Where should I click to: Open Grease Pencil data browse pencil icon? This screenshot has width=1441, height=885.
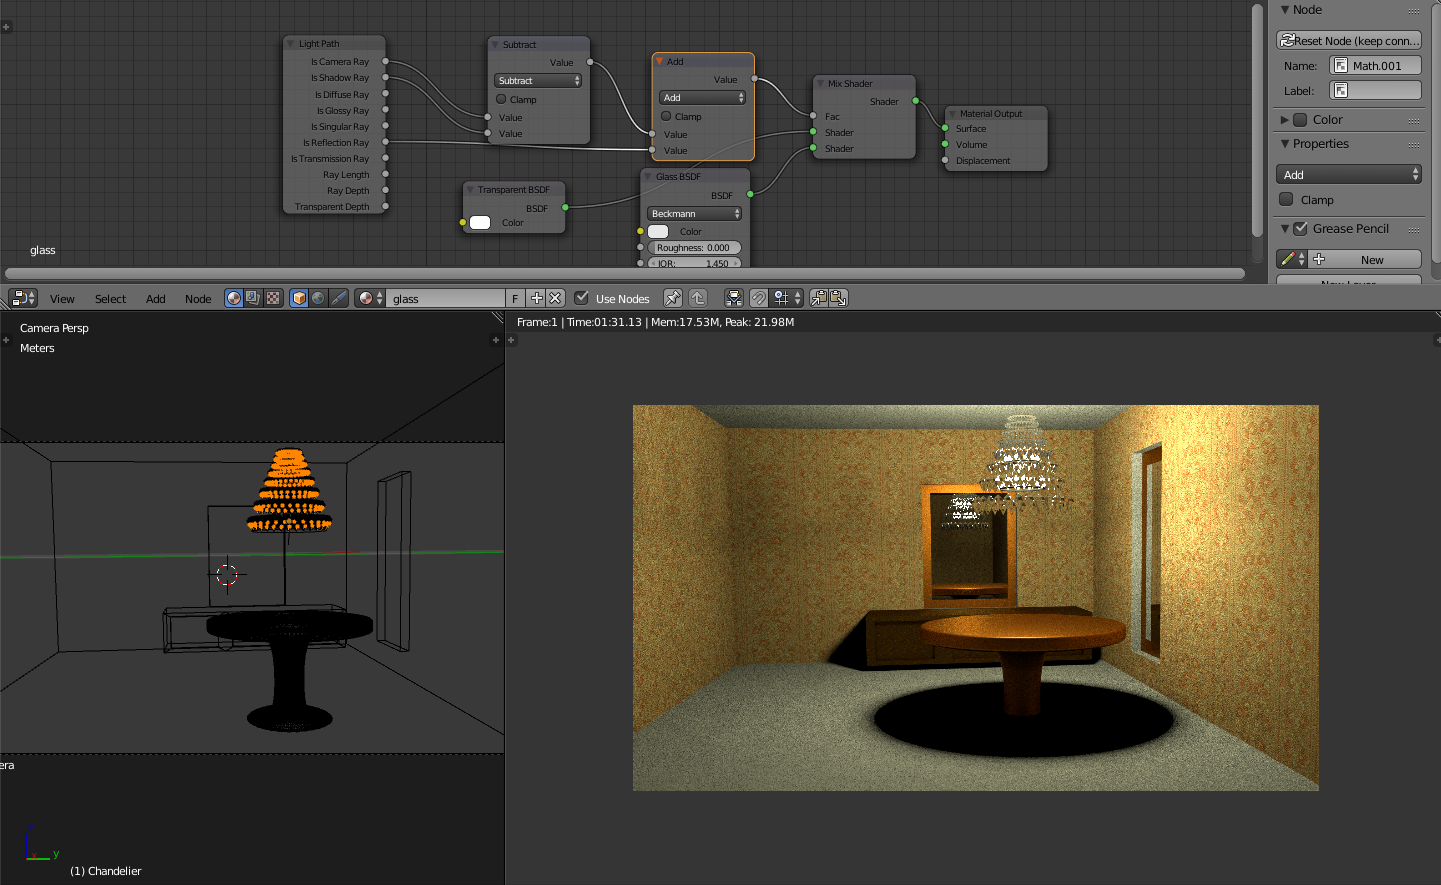coord(1292,260)
